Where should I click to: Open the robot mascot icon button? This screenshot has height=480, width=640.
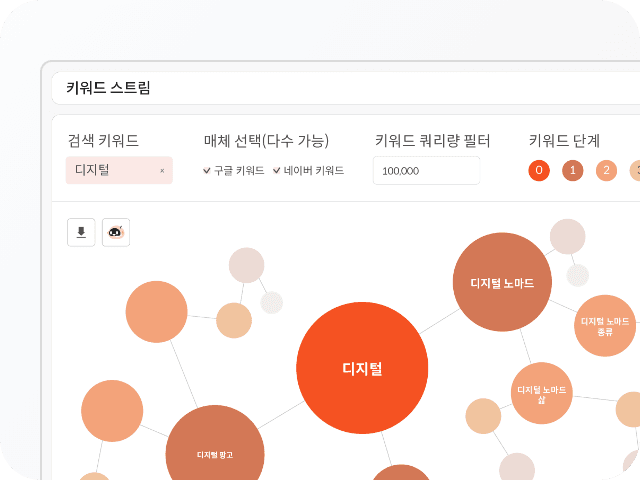[x=116, y=232]
